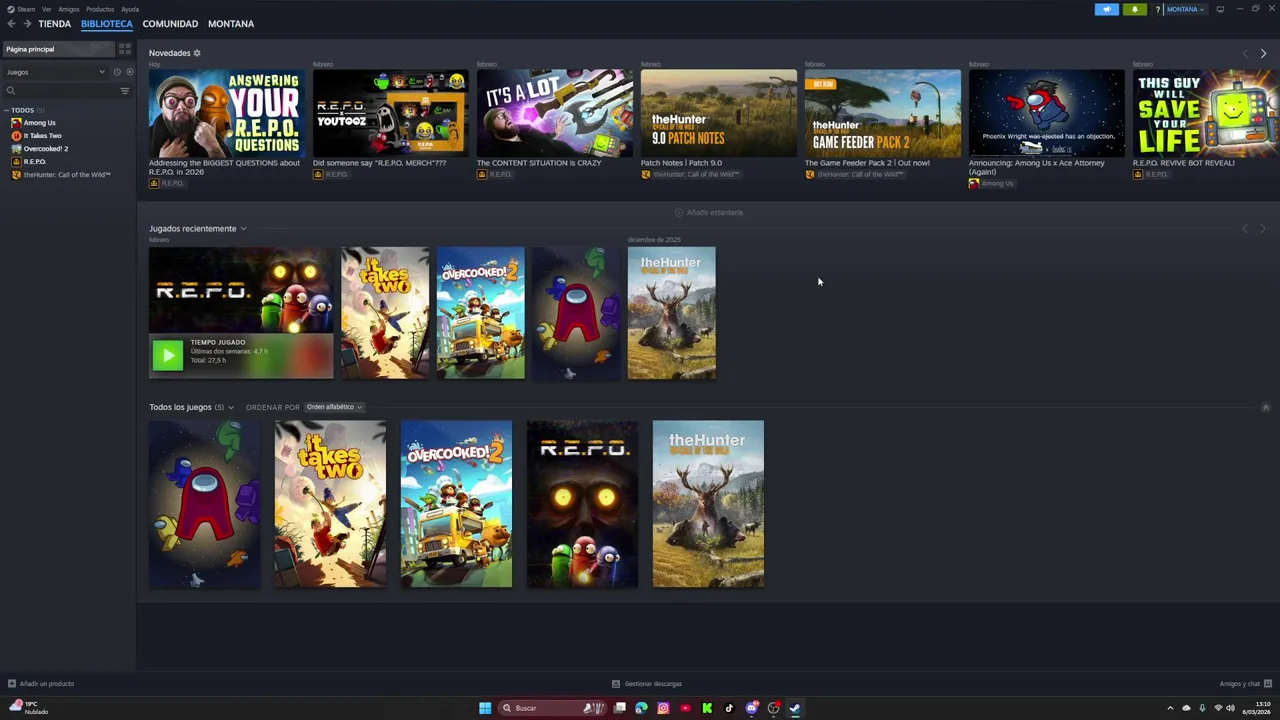This screenshot has width=1280, height=720.
Task: Open TikTok from the taskbar
Action: click(729, 708)
